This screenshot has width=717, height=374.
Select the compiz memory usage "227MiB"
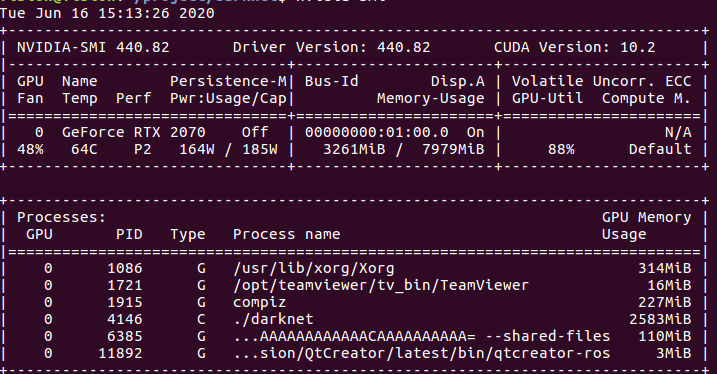[664, 302]
